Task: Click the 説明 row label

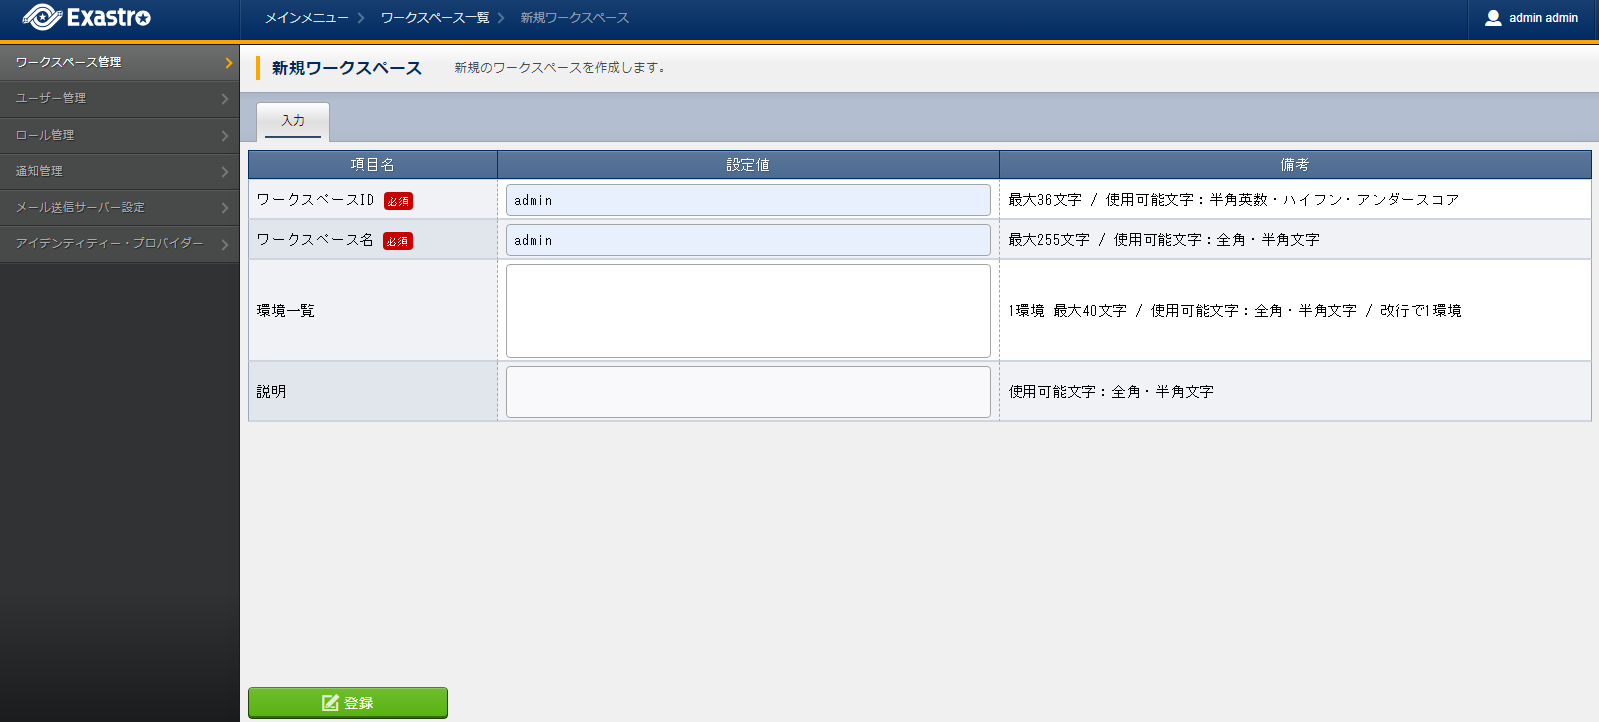Action: 271,392
